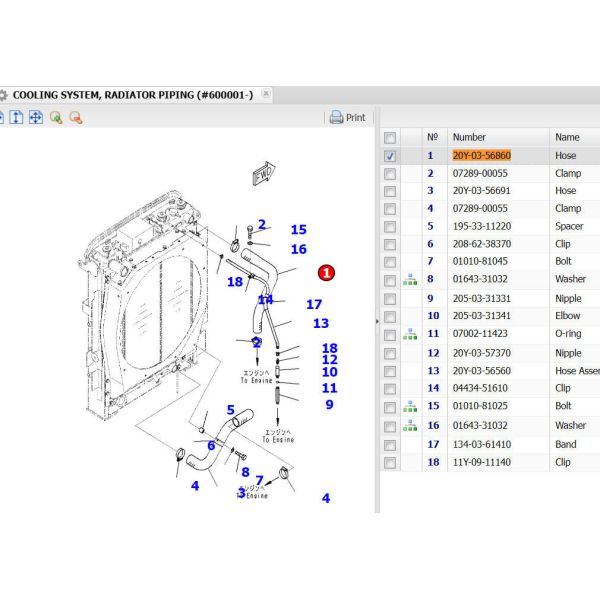Open the washer sub-assembly icon in row 16
The height and width of the screenshot is (600, 600).
coord(410,426)
